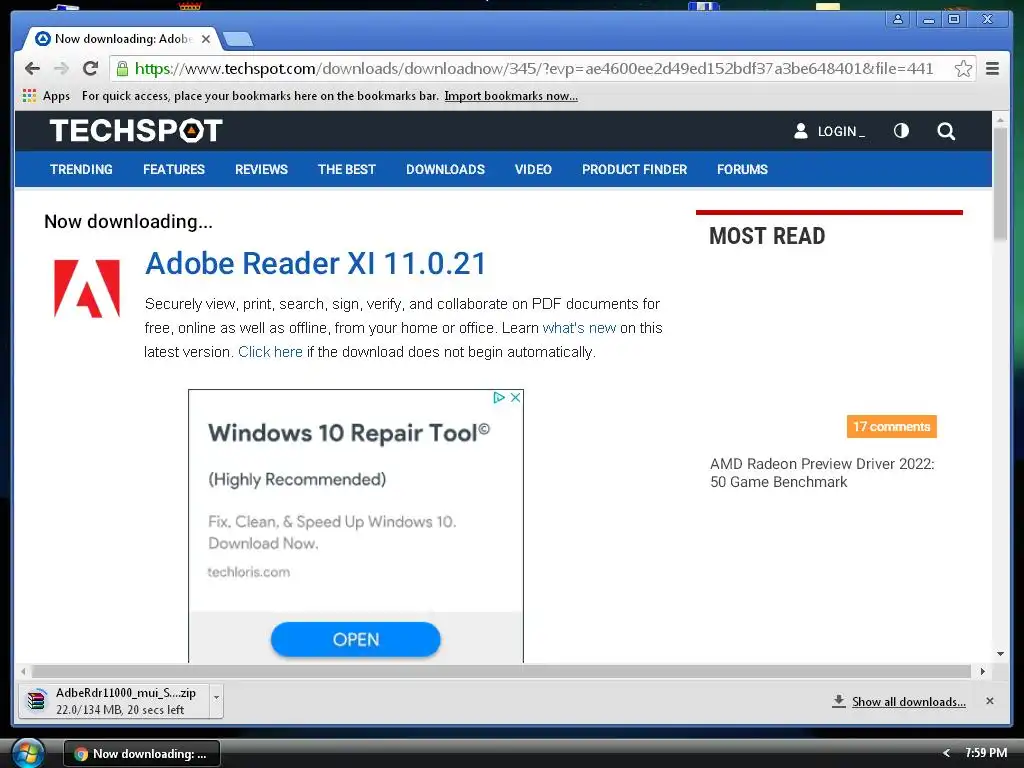Follow the what's new link
1024x768 pixels.
(579, 328)
